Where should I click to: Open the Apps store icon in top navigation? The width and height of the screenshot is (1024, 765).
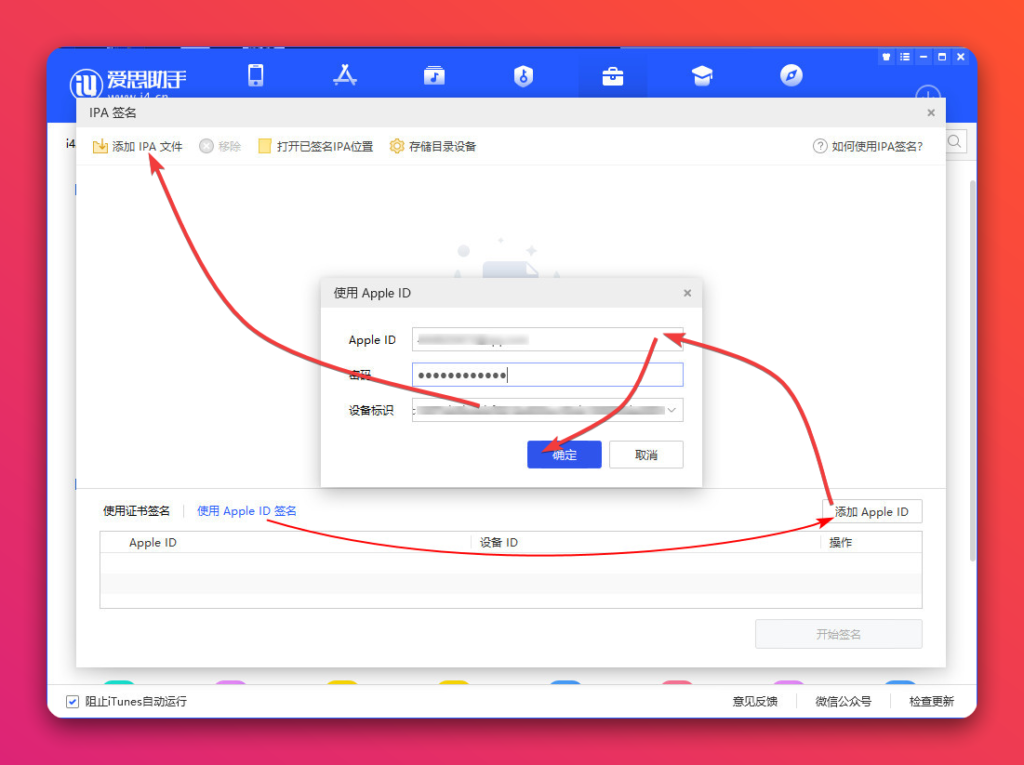pos(345,76)
